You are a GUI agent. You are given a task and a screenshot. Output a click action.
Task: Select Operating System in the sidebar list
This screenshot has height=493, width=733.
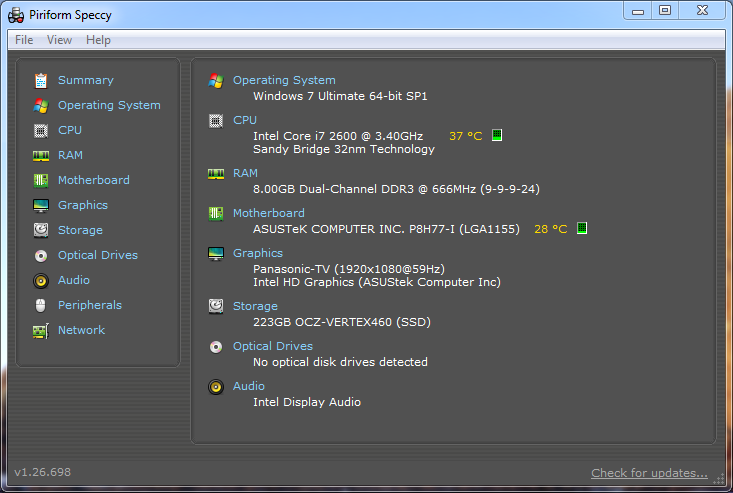click(109, 105)
